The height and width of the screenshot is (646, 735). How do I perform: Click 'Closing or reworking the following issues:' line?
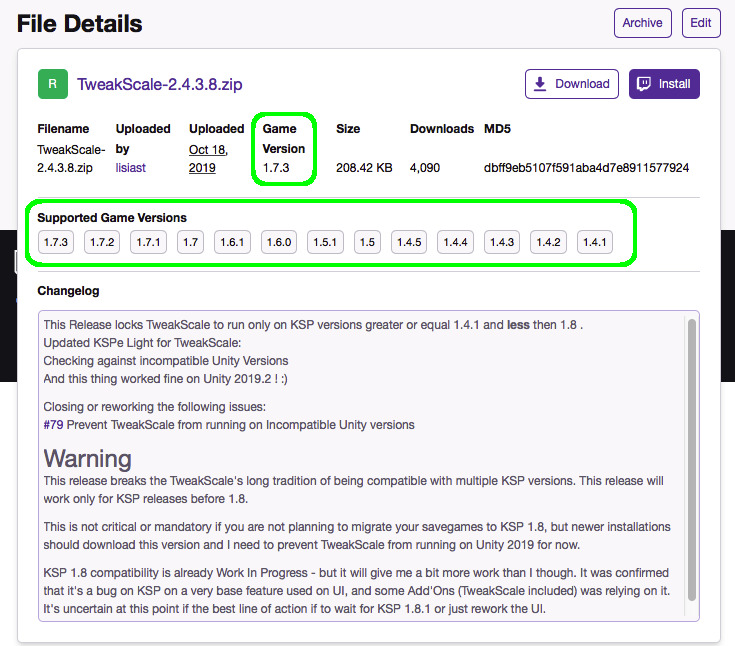click(x=155, y=406)
